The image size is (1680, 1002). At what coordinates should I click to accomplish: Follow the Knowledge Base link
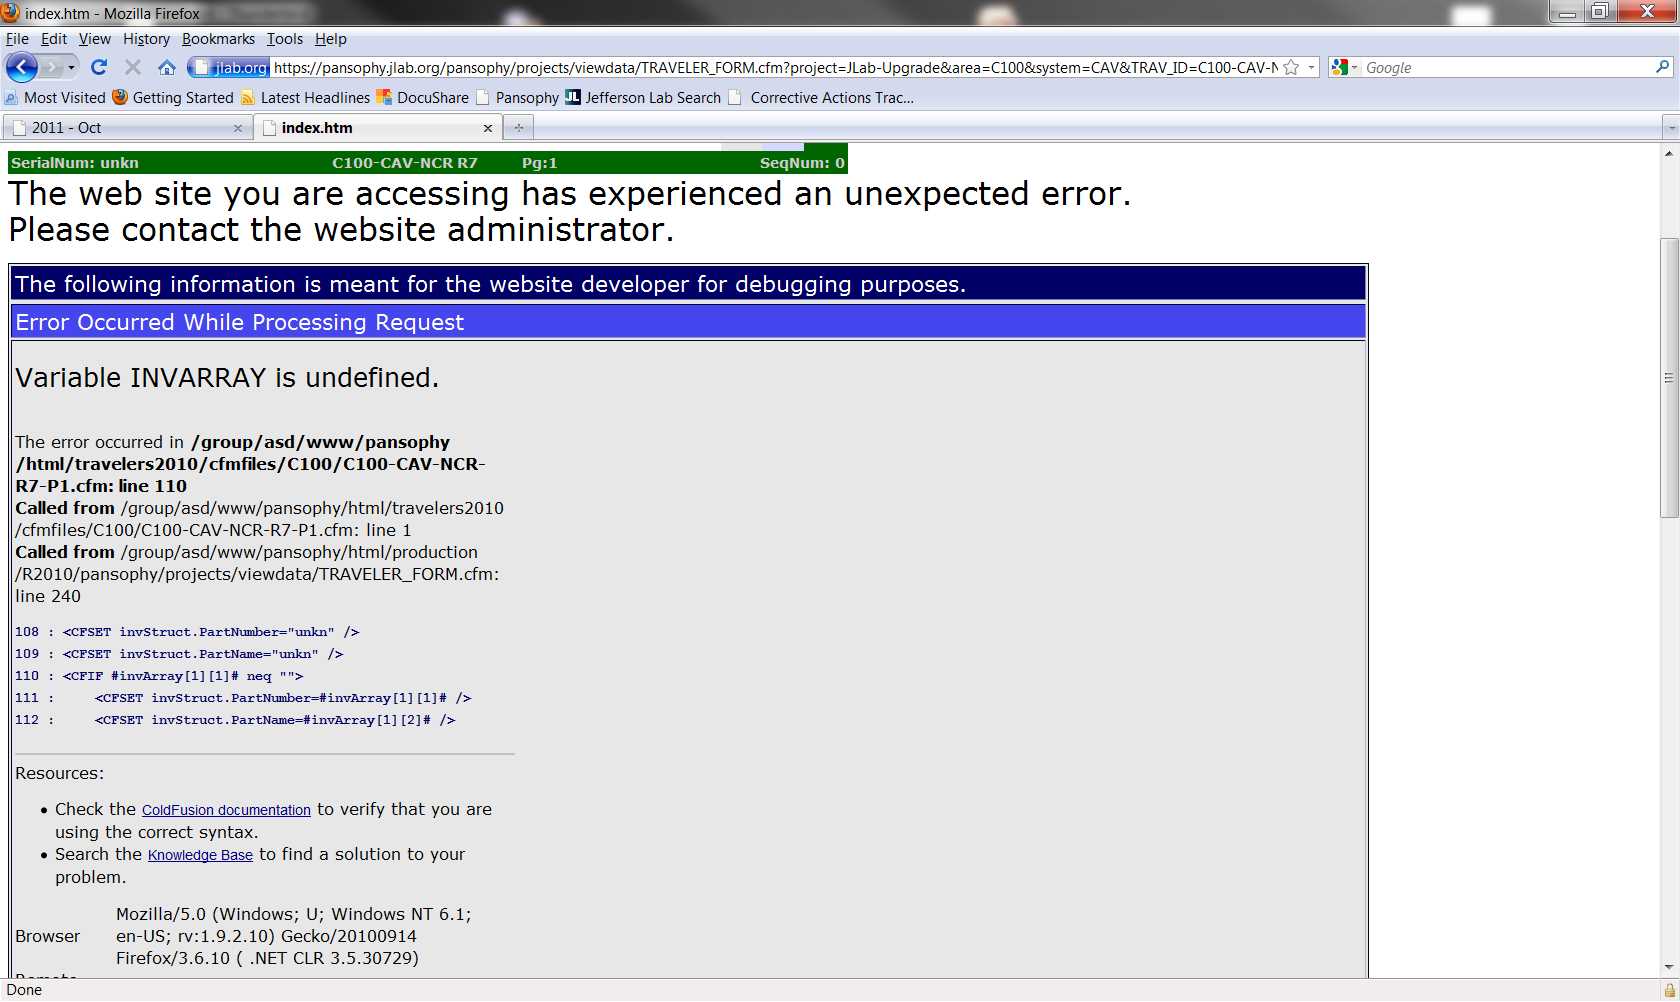(x=200, y=855)
